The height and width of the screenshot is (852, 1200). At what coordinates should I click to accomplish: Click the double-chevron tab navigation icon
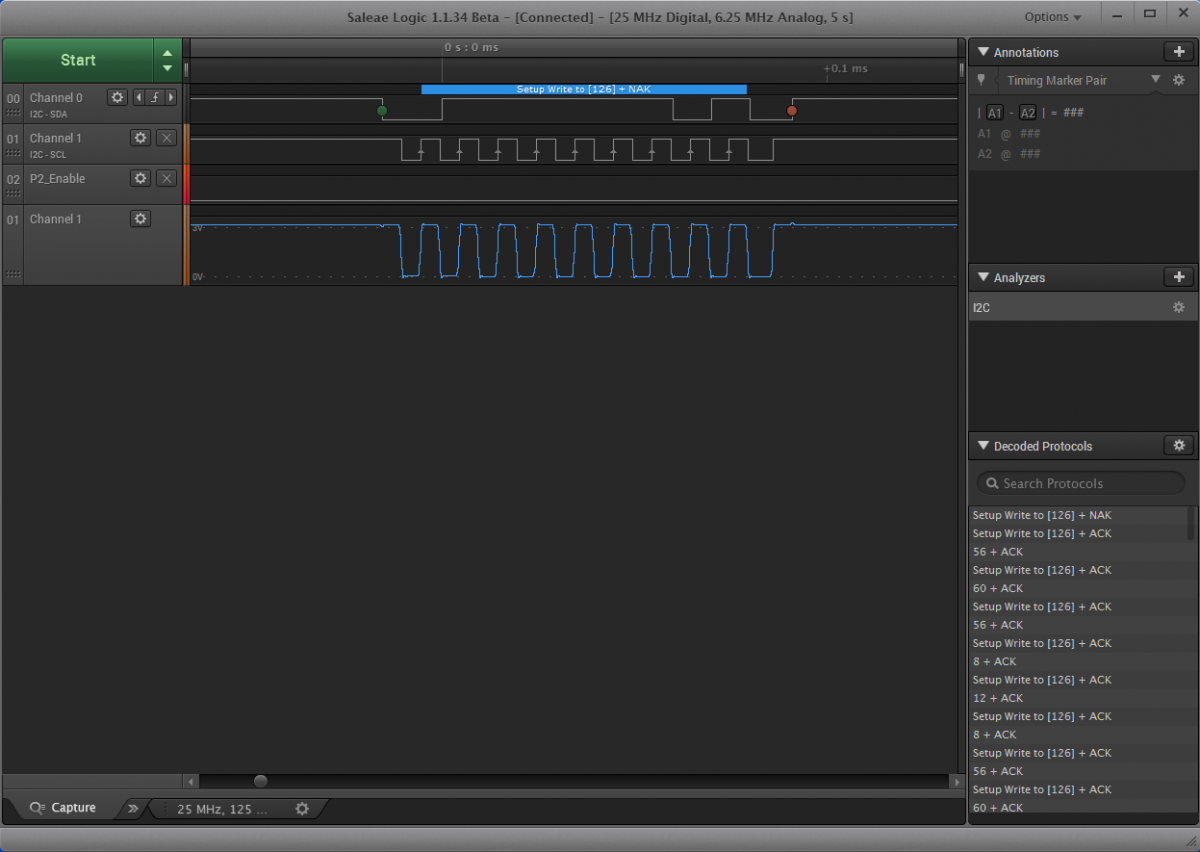(133, 808)
